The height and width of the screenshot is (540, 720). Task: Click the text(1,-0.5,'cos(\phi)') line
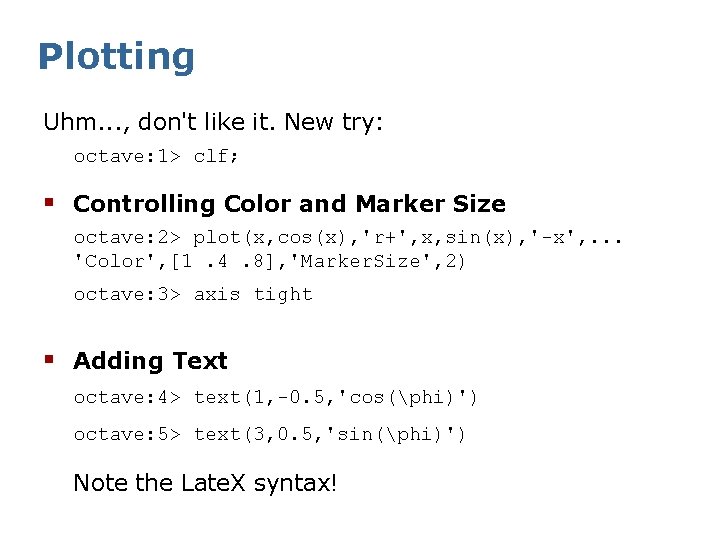click(276, 398)
